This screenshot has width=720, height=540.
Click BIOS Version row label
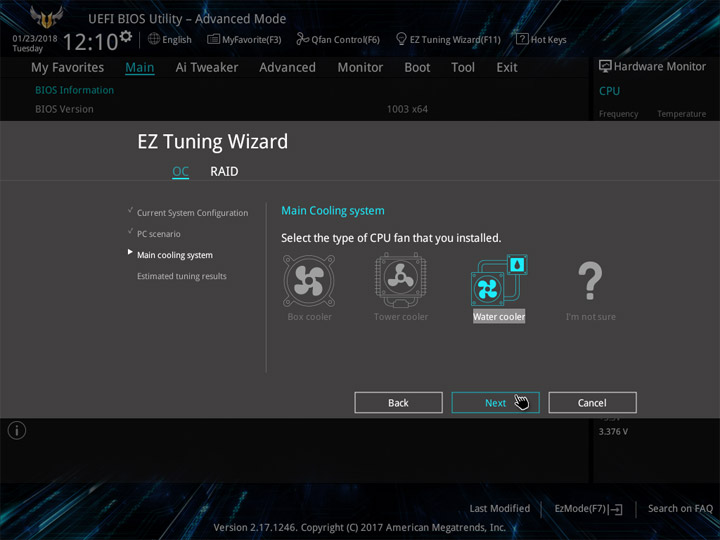[x=64, y=109]
